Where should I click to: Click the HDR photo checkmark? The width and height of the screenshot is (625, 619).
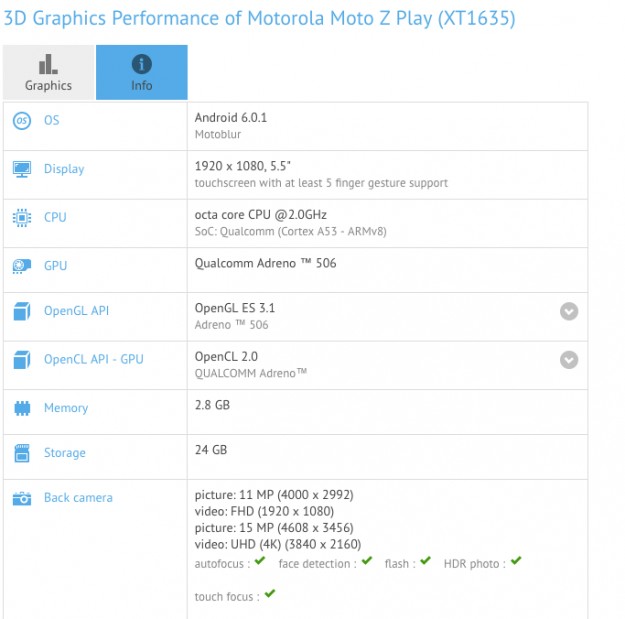click(x=516, y=562)
